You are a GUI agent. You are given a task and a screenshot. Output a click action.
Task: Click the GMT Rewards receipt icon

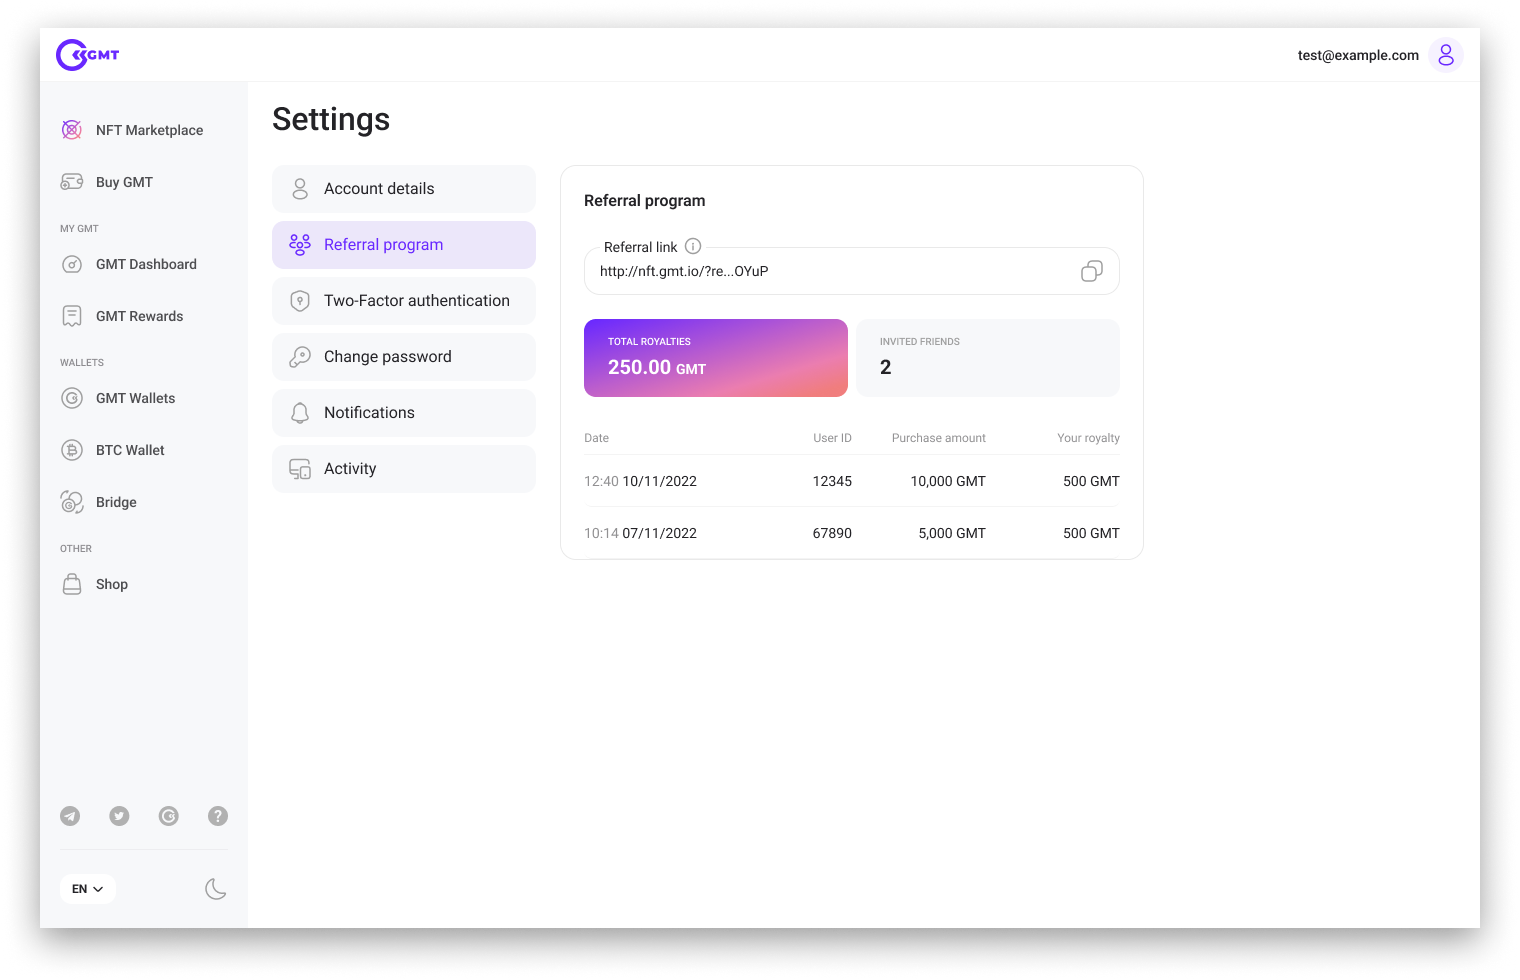coord(72,316)
